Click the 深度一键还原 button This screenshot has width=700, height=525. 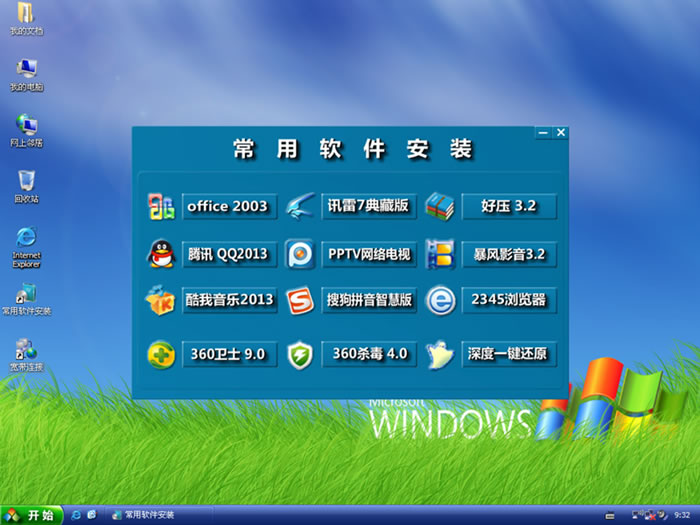pyautogui.click(x=509, y=354)
